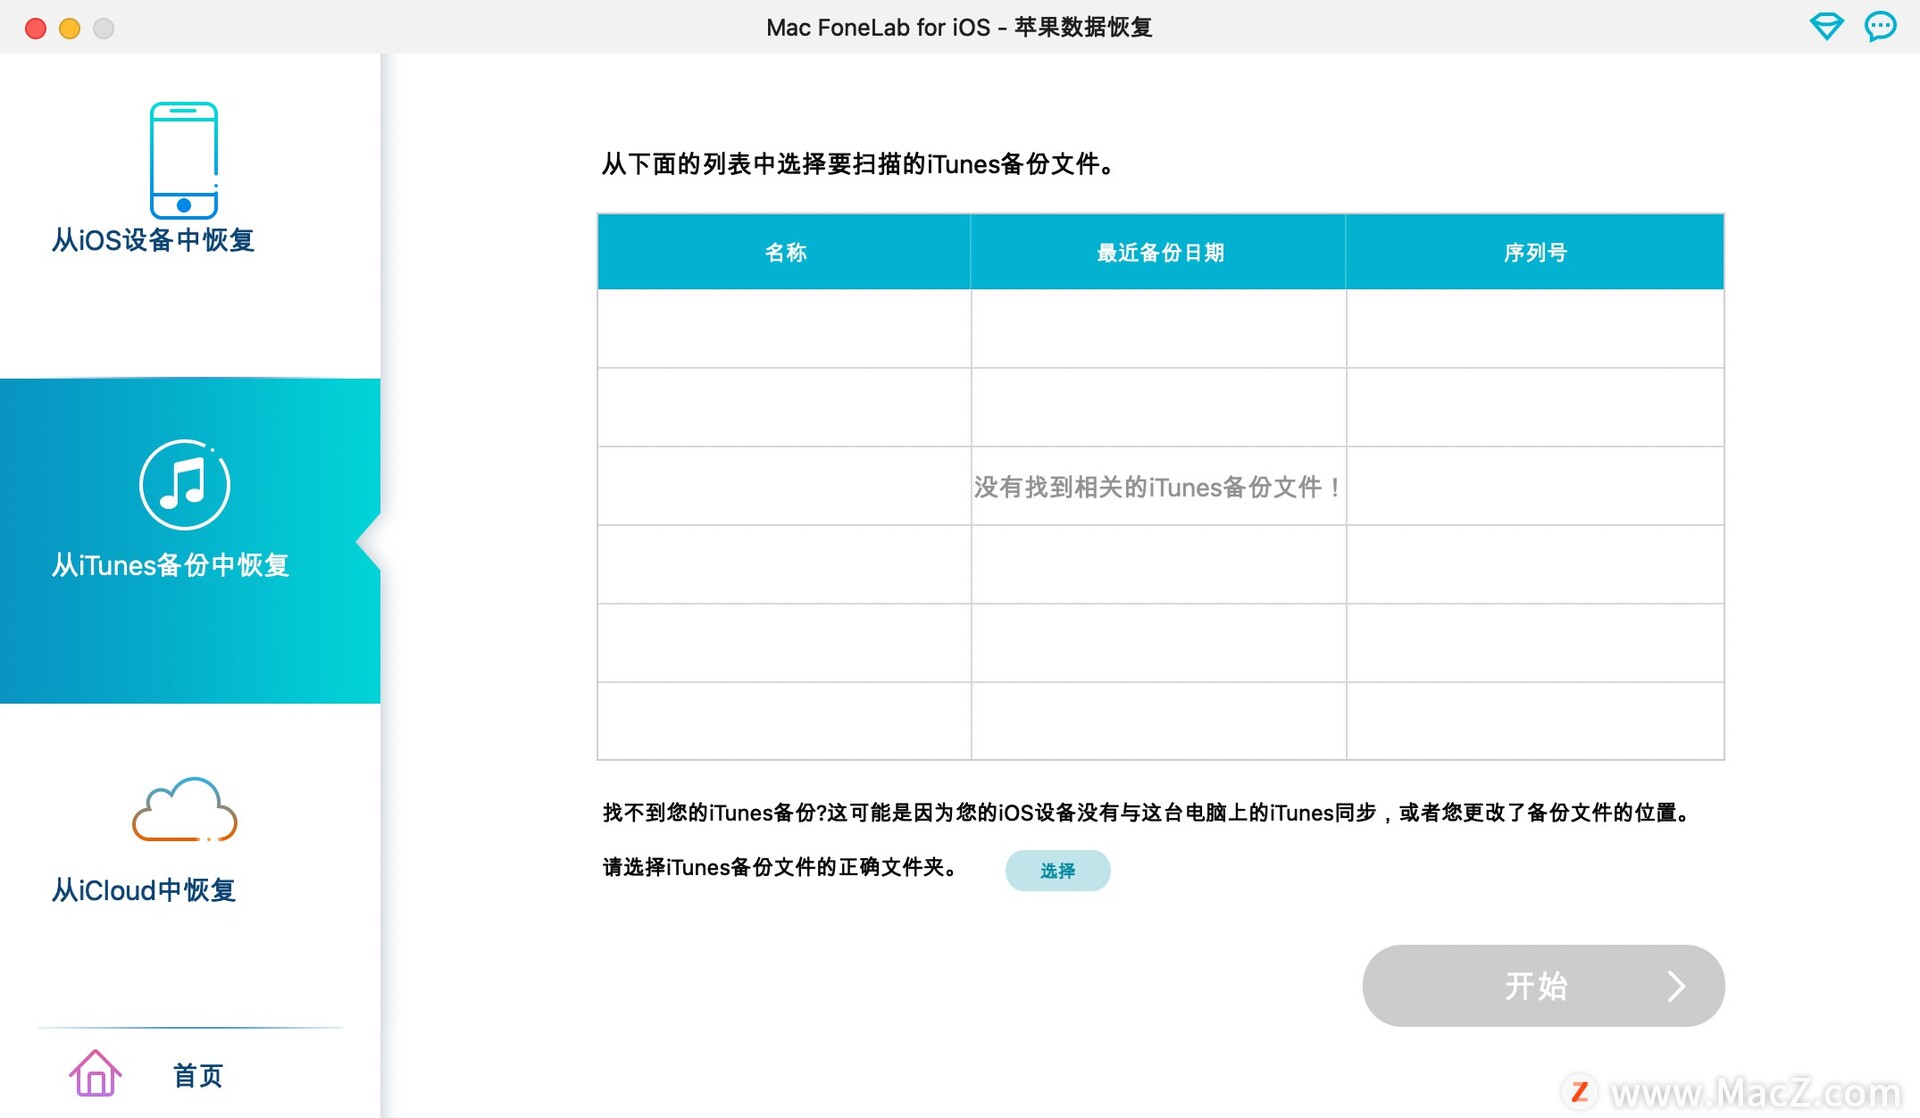Screen dimensions: 1920x1118
Task: Click the 最近备份日期 column header
Action: (x=1158, y=252)
